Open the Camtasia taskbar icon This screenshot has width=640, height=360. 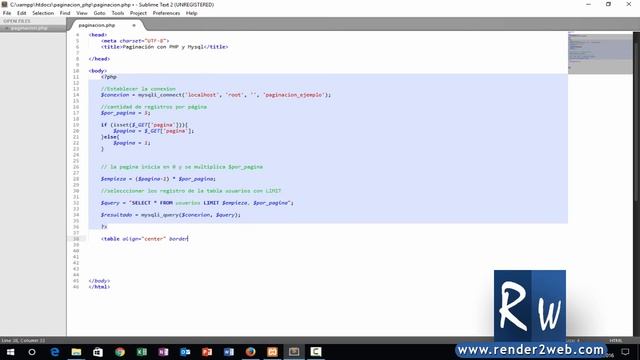[316, 352]
